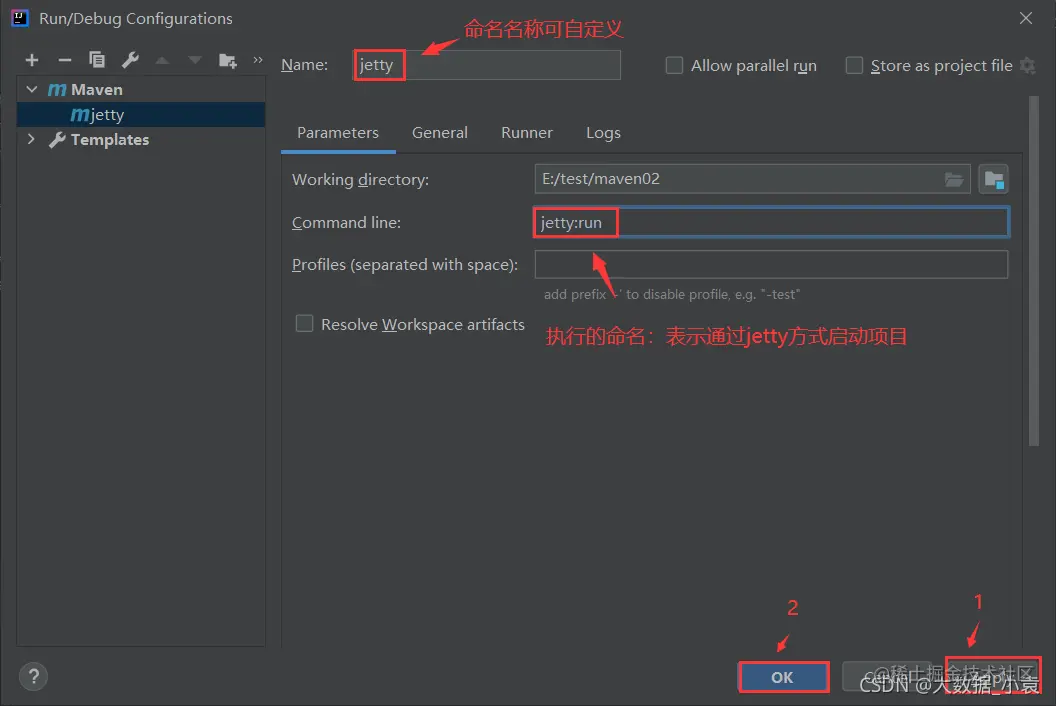Copy the selected configuration icon
The height and width of the screenshot is (706, 1056).
pos(97,60)
